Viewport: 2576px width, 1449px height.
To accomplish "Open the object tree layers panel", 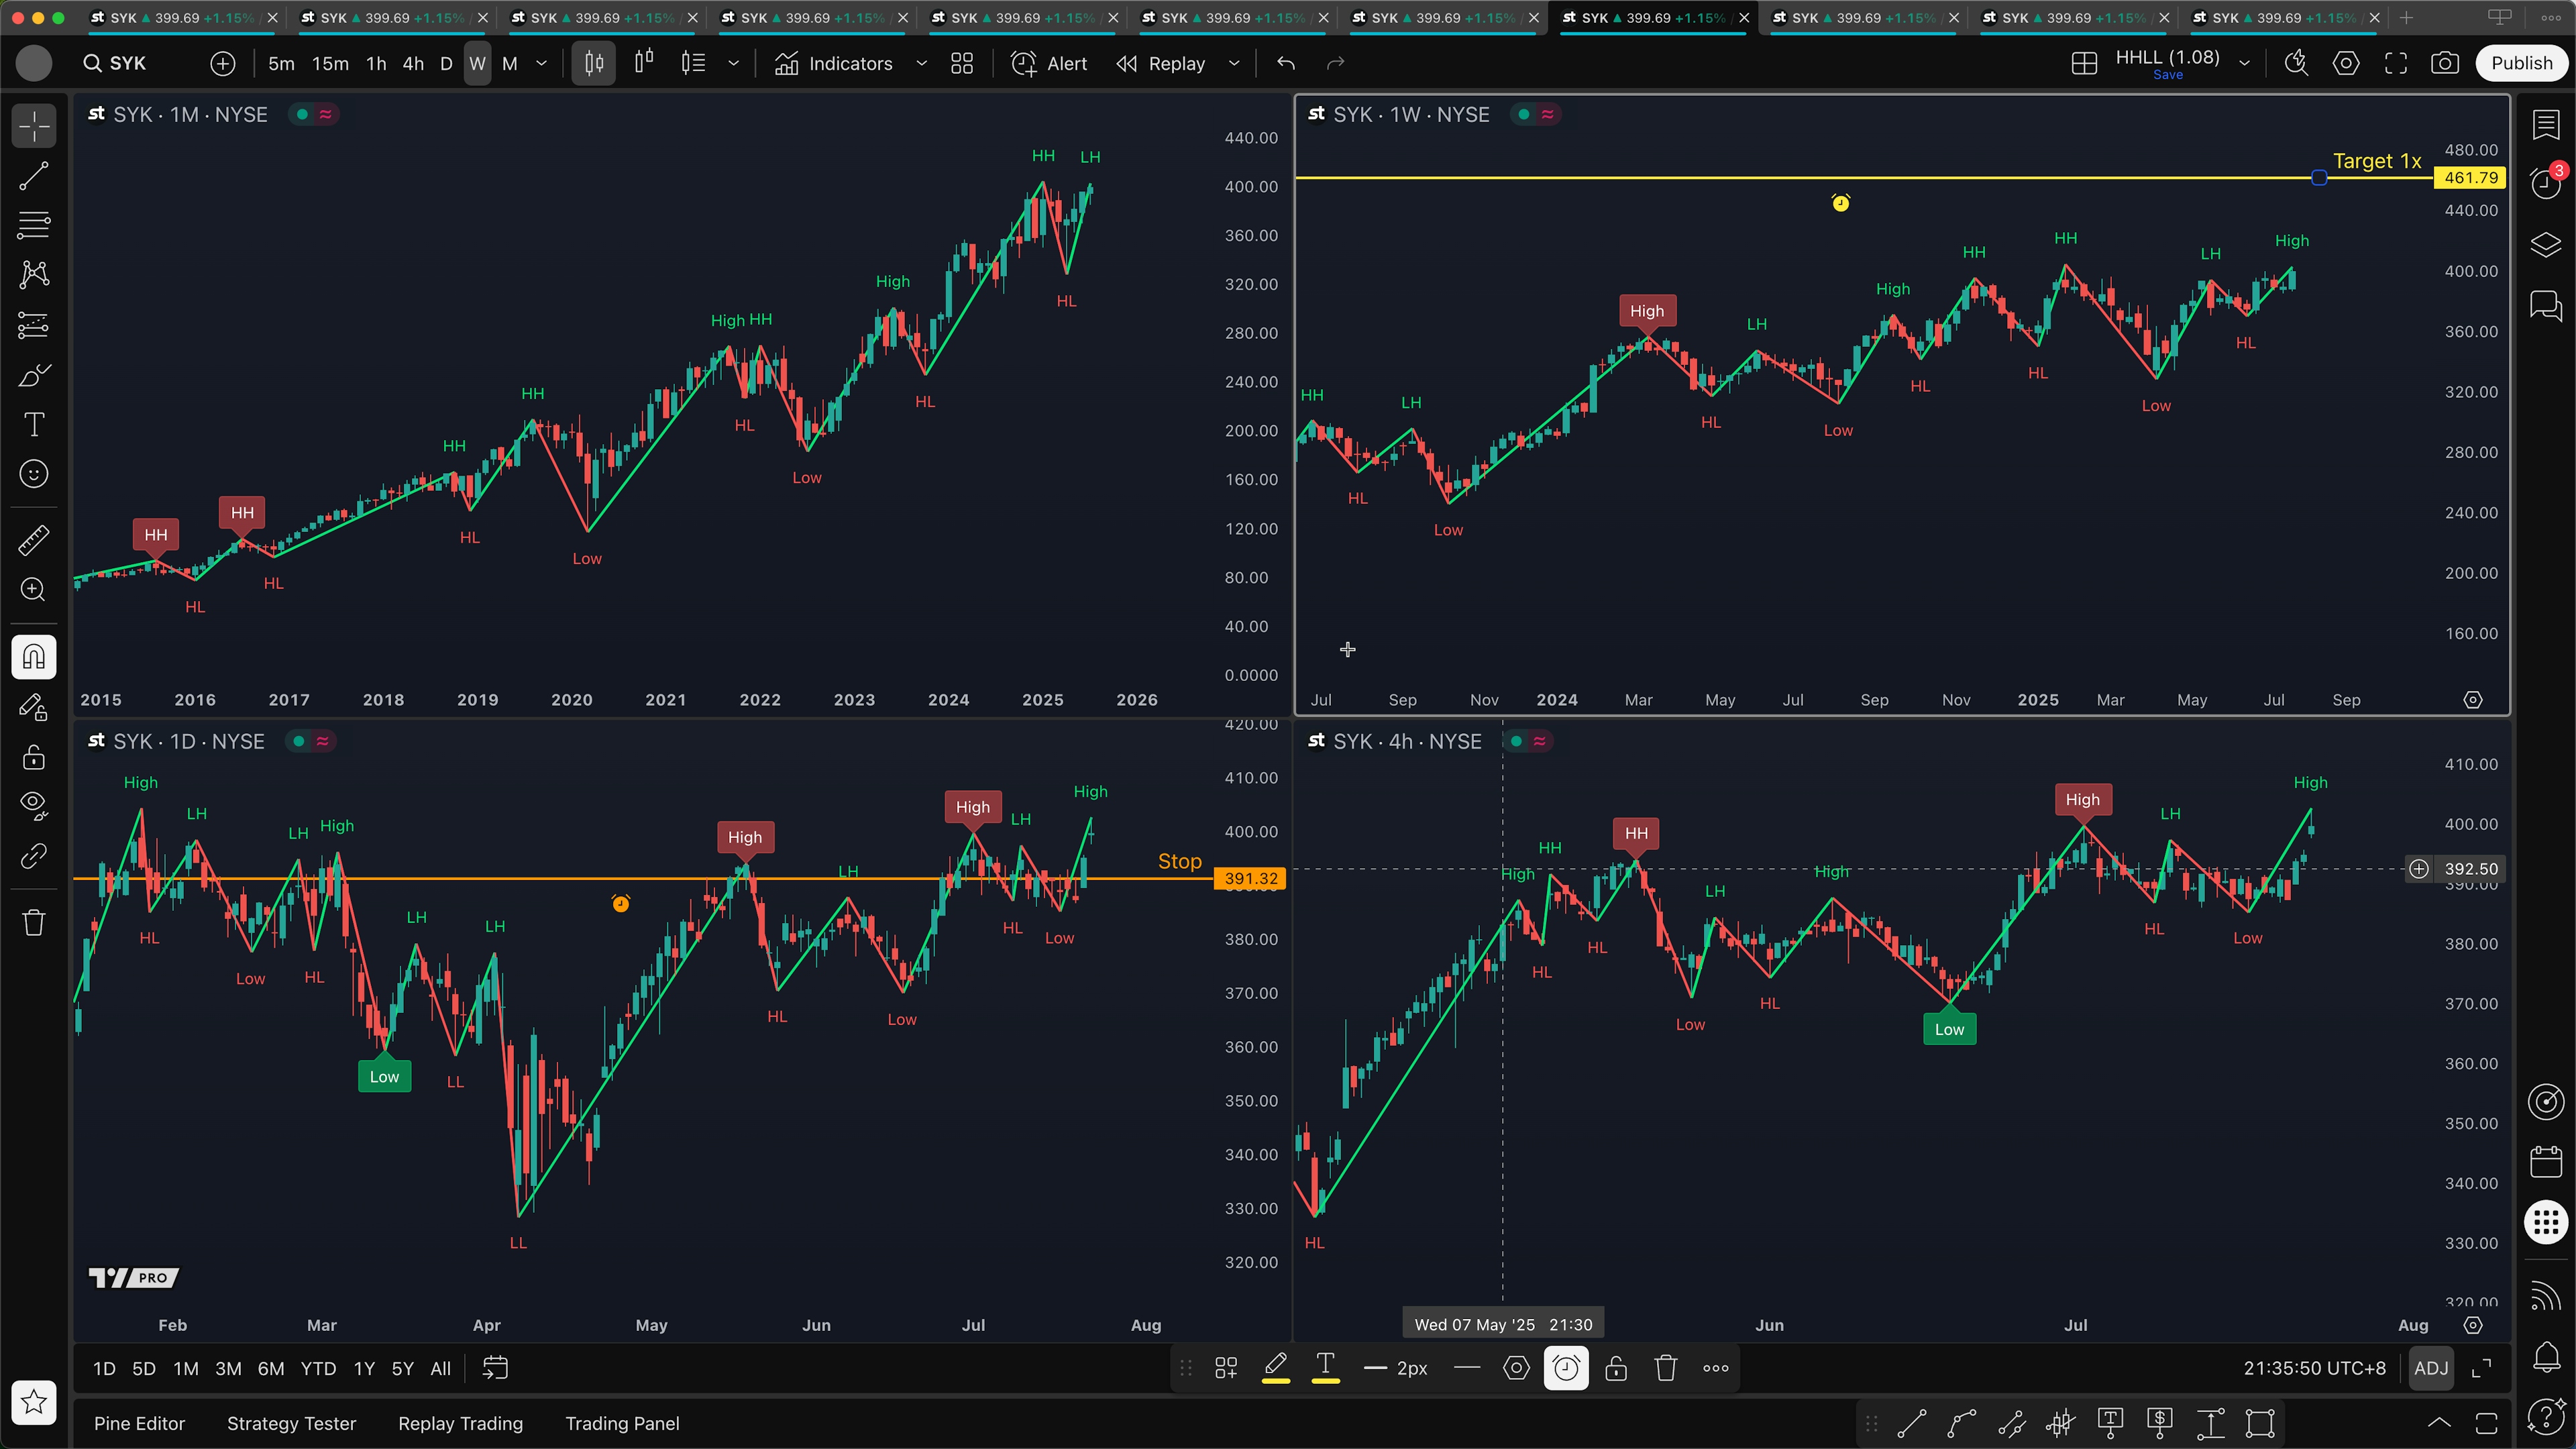I will (x=2546, y=244).
